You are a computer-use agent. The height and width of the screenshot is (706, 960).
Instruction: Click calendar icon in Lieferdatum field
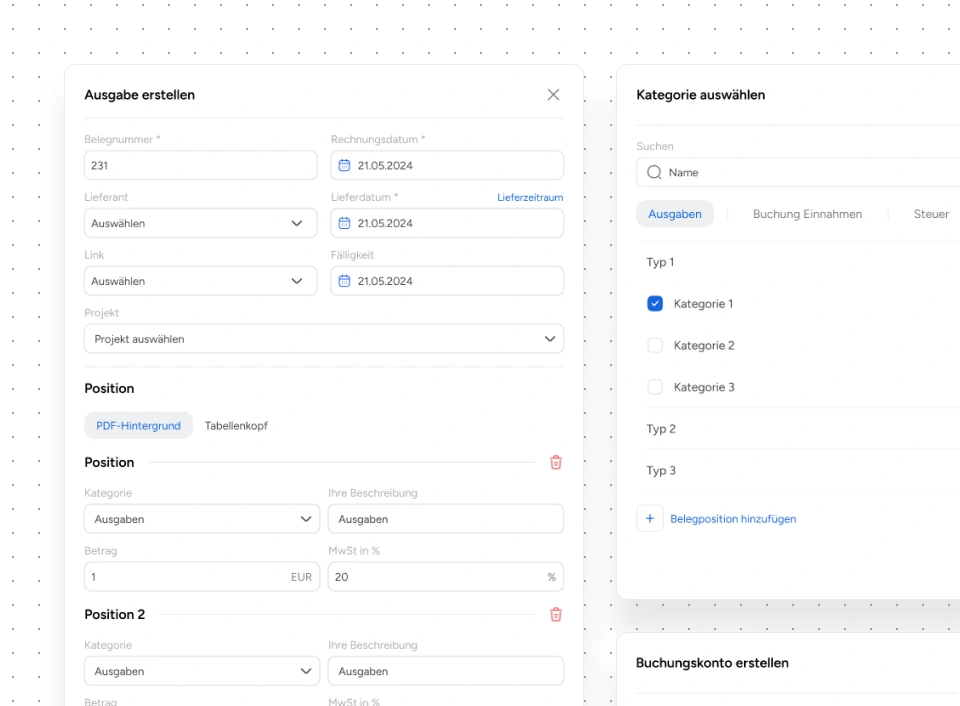[344, 224]
